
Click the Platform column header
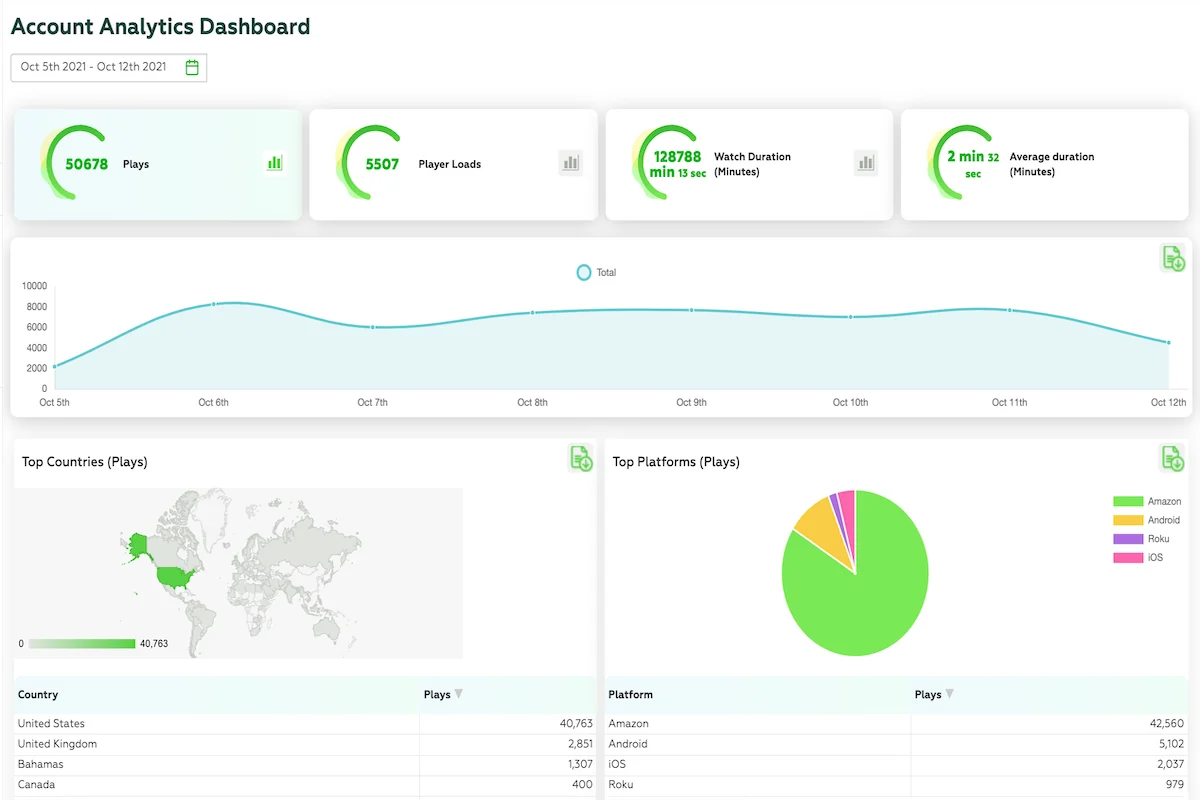pyautogui.click(x=631, y=694)
